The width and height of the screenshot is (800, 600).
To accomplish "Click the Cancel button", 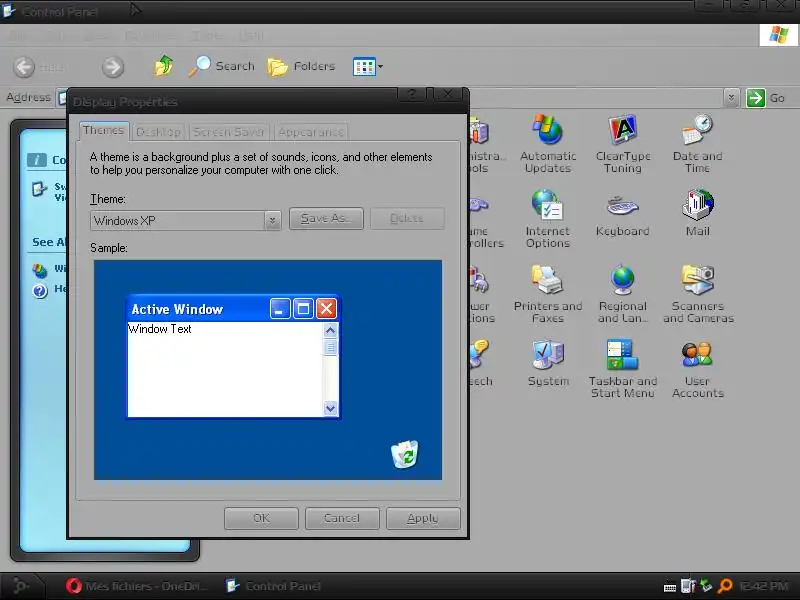I will 342,518.
